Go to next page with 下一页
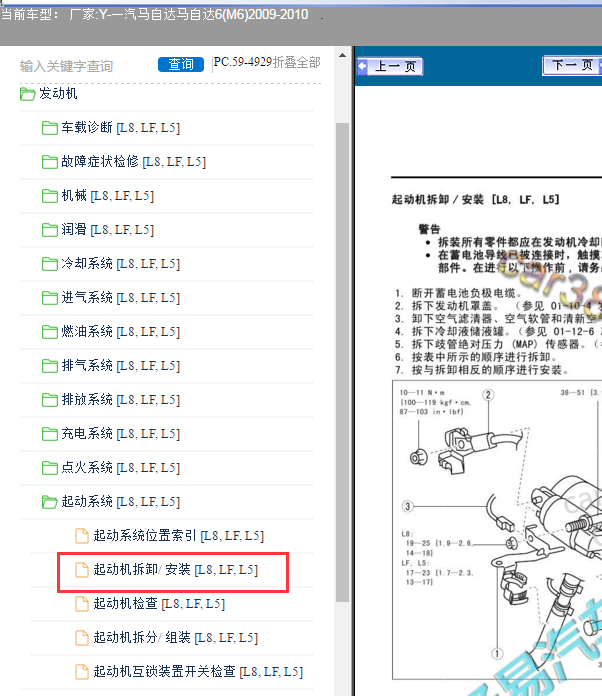Image resolution: width=602 pixels, height=696 pixels. point(572,66)
